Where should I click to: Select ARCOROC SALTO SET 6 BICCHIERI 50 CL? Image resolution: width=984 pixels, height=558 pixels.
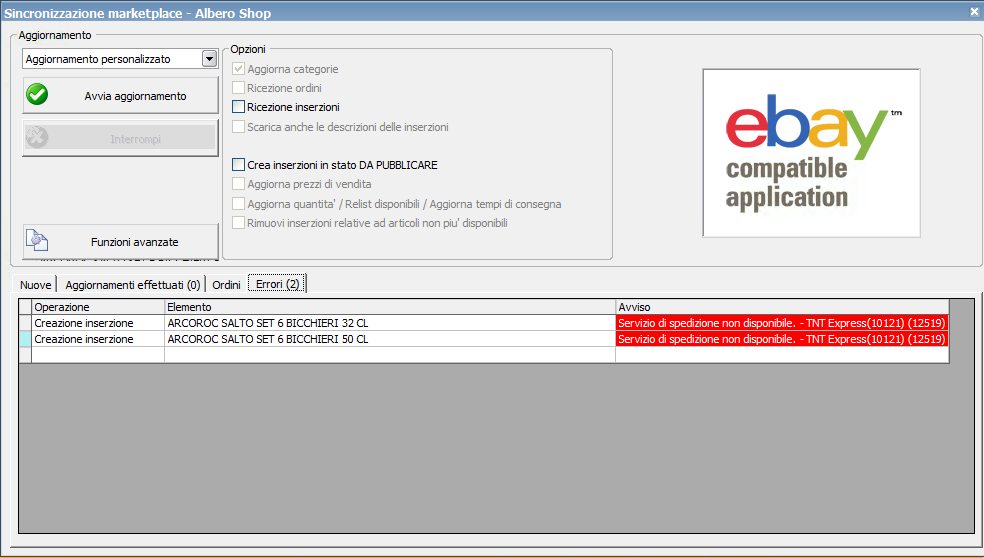(390, 339)
